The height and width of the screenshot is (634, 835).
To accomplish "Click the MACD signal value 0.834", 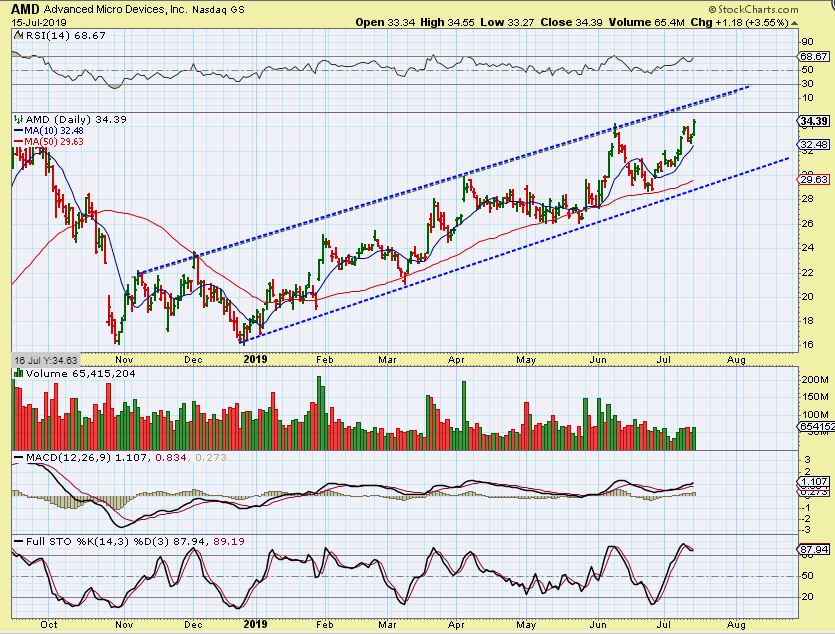I will tap(171, 457).
